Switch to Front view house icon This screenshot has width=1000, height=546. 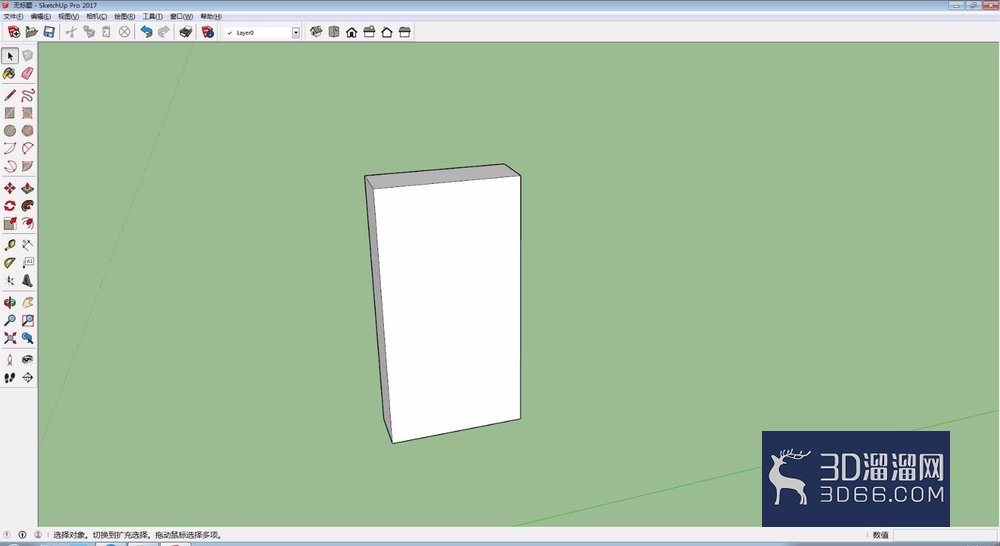click(x=351, y=32)
